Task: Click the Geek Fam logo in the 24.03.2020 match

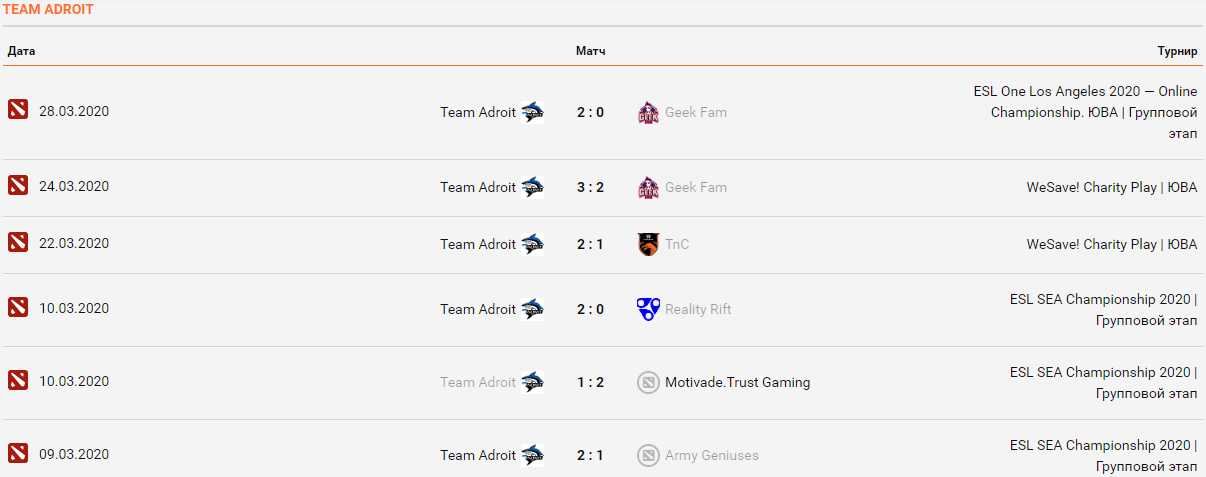Action: 648,187
